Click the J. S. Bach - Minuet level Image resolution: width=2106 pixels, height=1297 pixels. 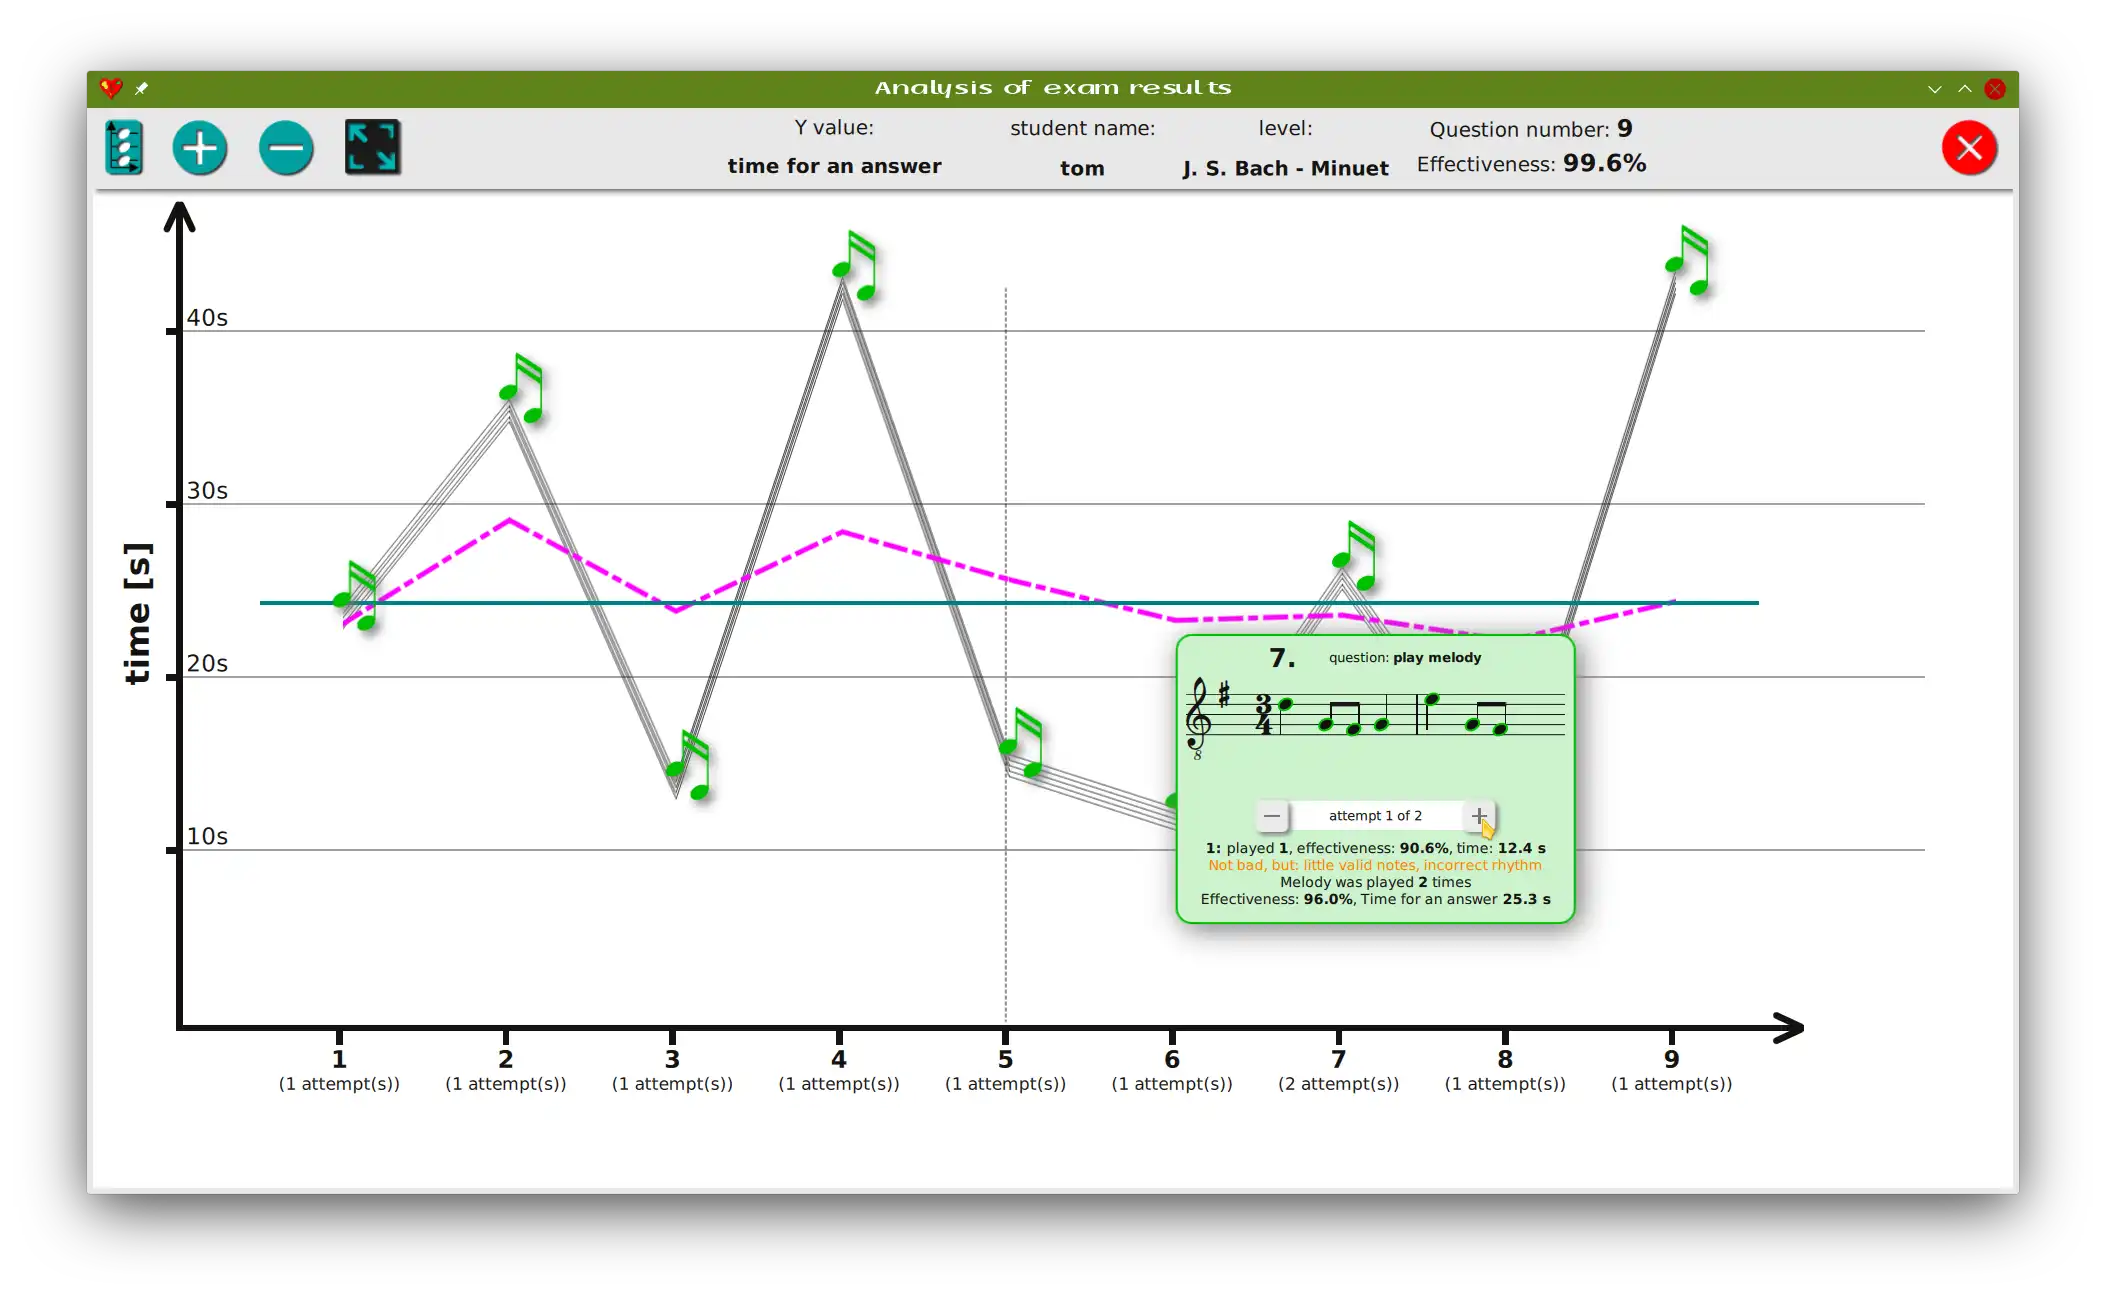click(1285, 168)
